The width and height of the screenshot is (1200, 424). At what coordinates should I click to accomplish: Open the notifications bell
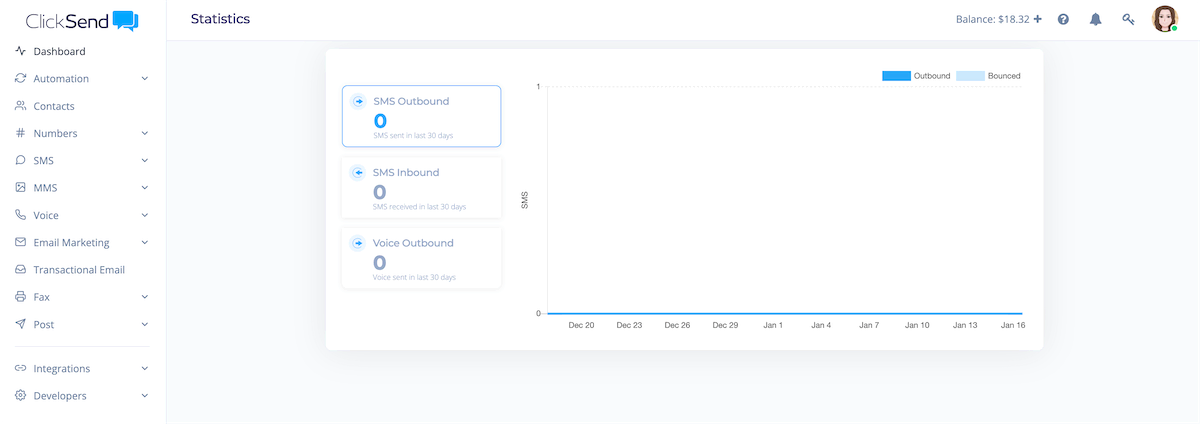point(1095,19)
